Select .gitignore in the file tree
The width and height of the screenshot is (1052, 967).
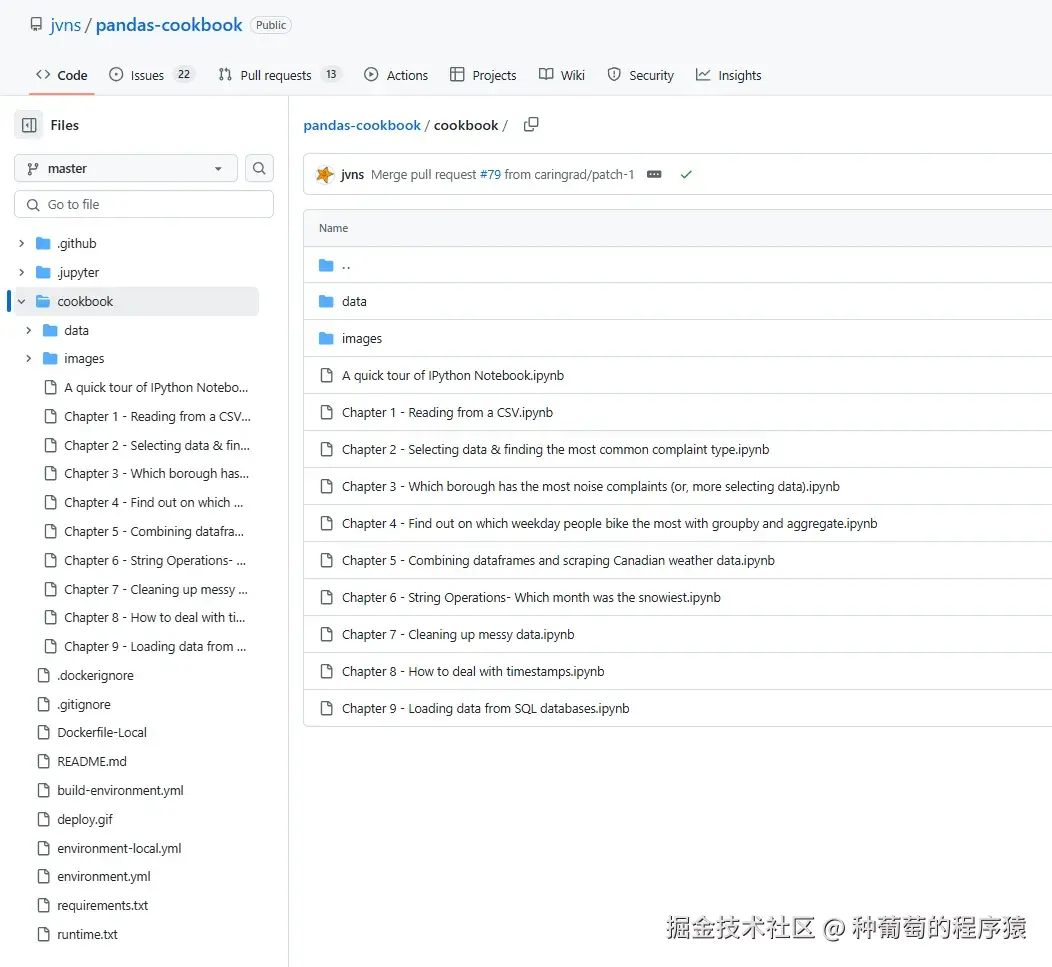click(x=84, y=704)
